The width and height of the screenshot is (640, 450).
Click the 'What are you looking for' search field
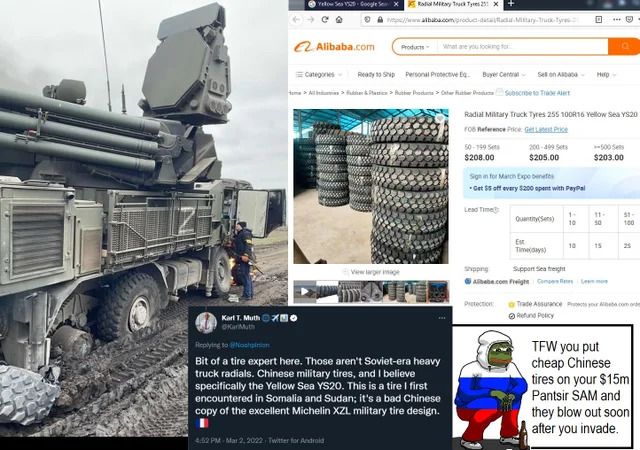522,47
